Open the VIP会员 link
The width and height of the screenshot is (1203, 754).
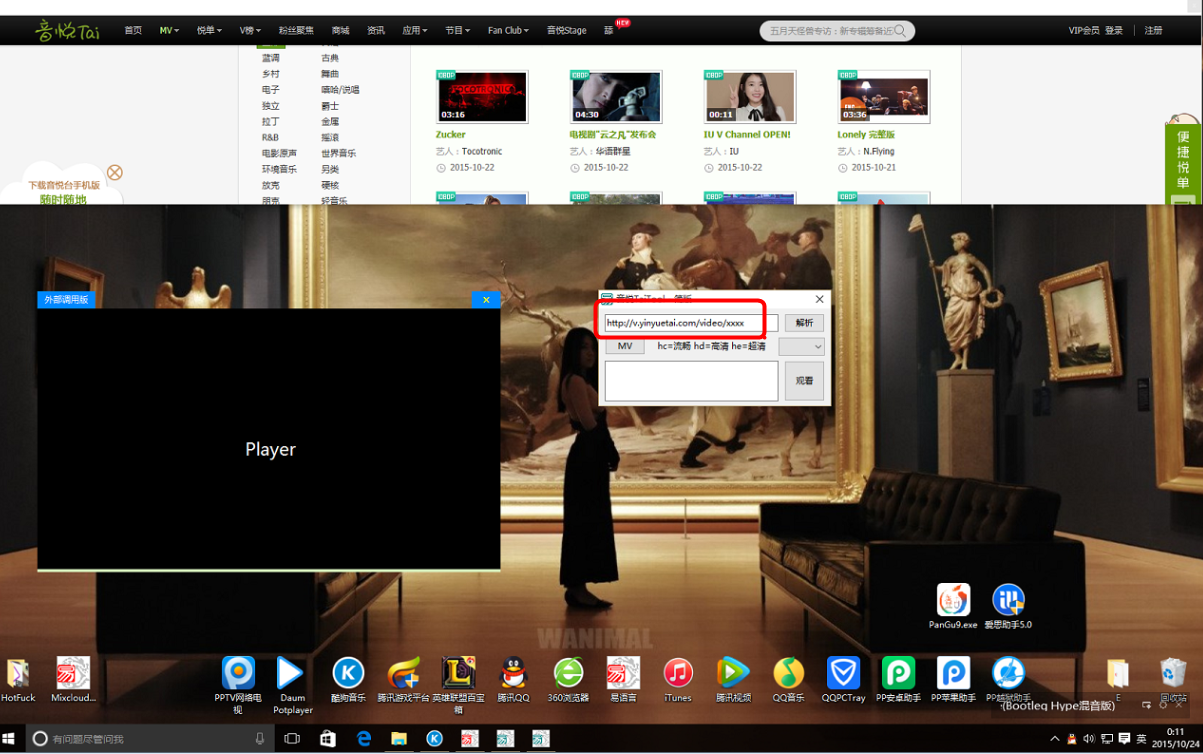pos(1083,31)
